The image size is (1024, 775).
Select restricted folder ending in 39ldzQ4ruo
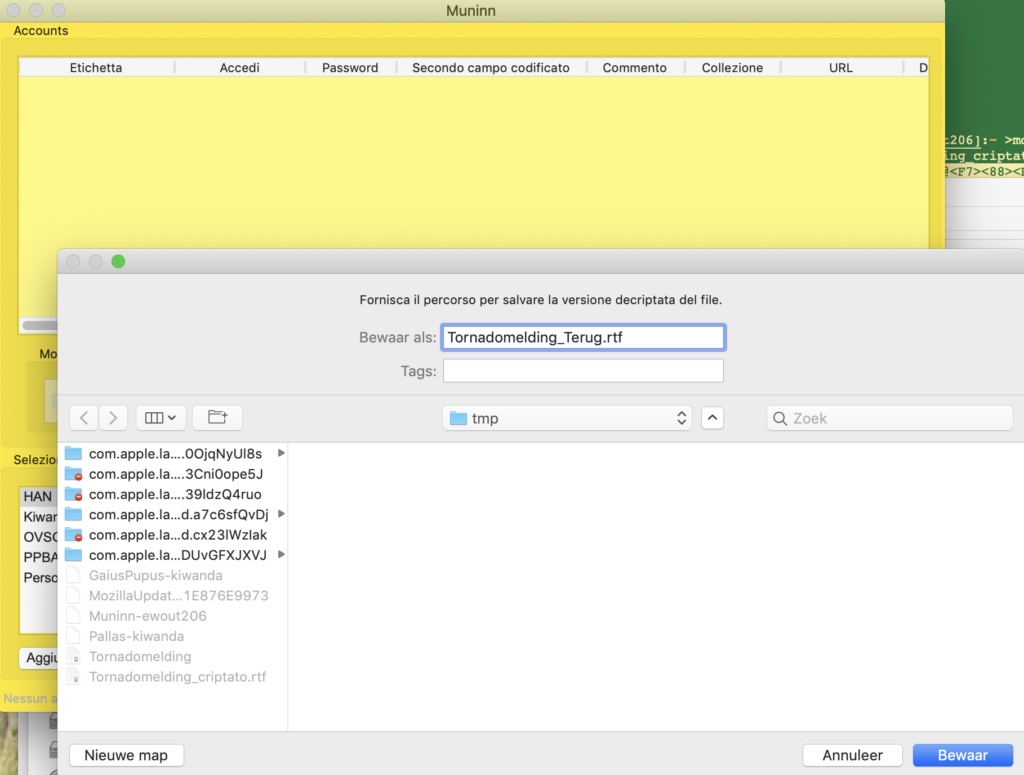[175, 494]
